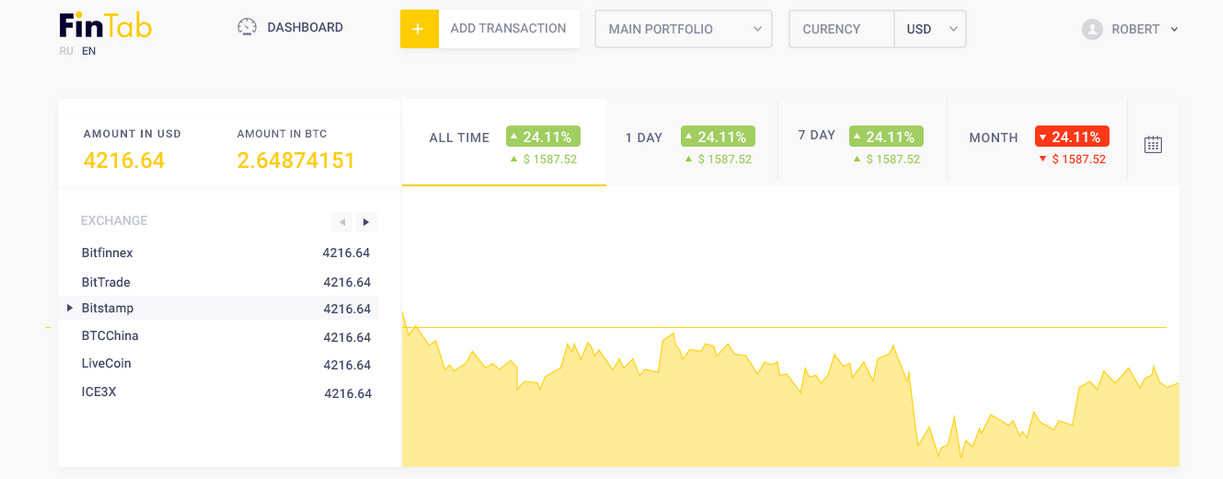Viewport: 1223px width, 479px height.
Task: Open the Main Portfolio dropdown
Action: 684,29
